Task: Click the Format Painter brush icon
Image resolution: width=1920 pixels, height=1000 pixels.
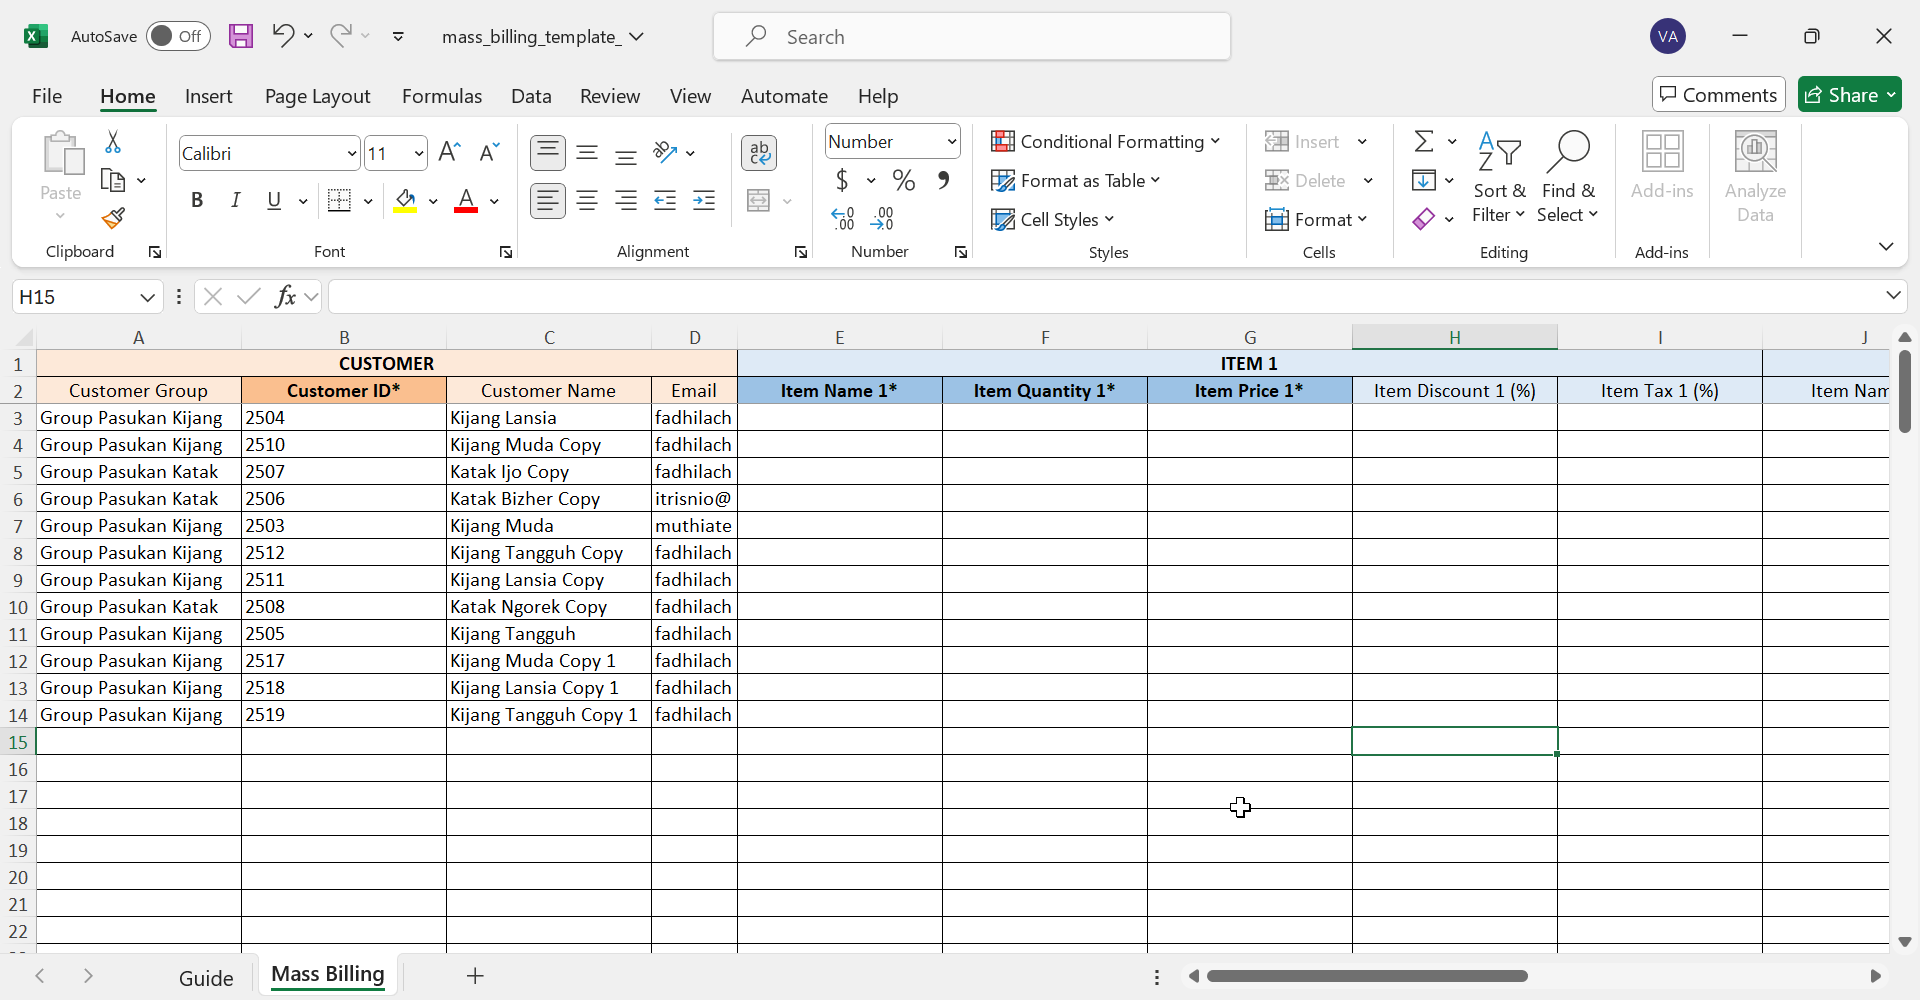Action: coord(113,218)
